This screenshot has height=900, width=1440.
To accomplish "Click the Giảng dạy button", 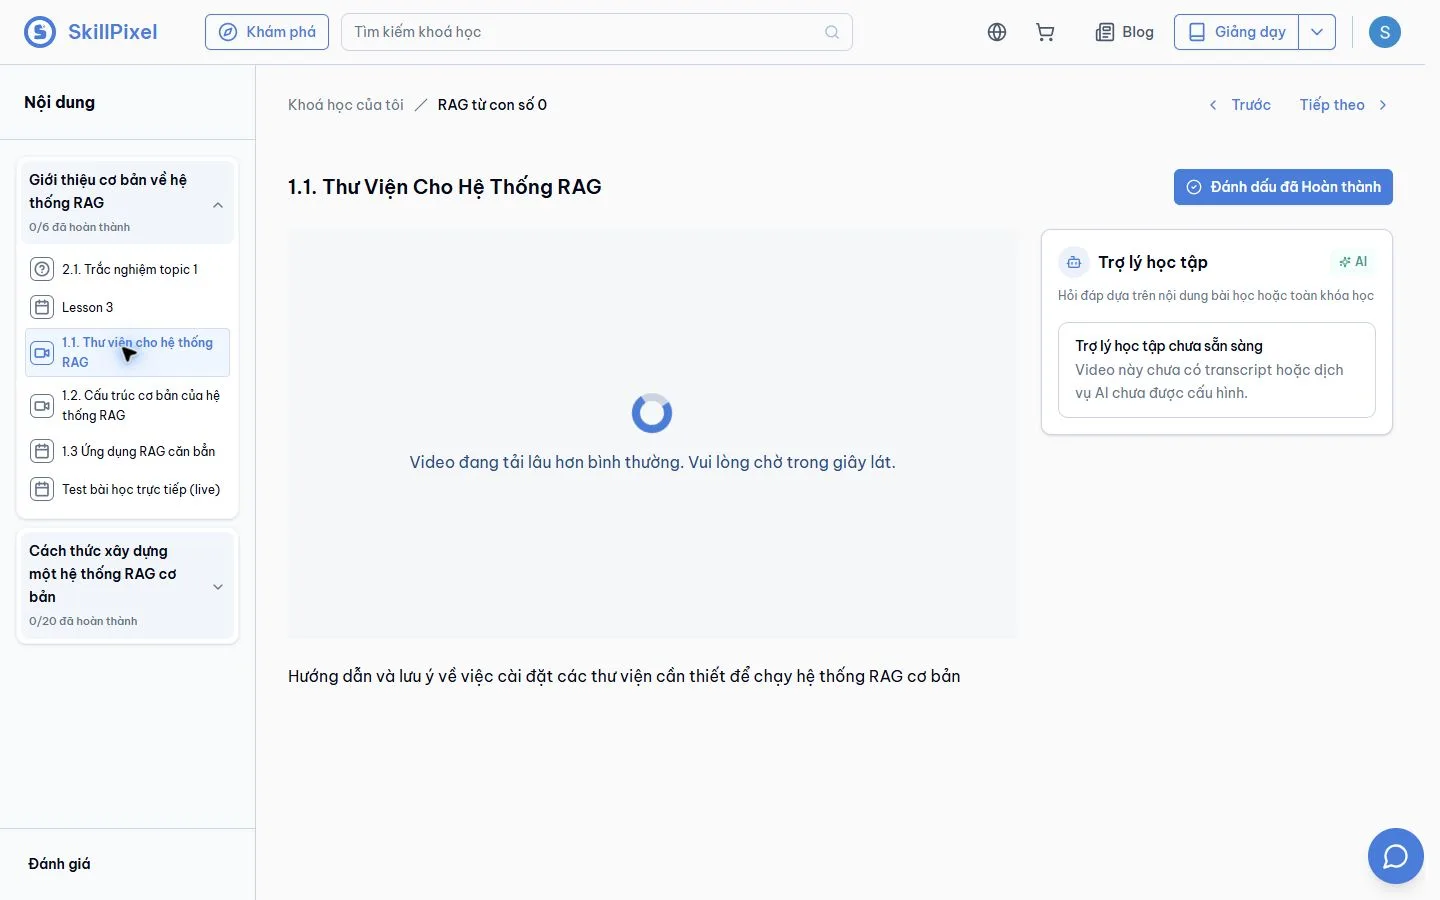I will pos(1237,32).
